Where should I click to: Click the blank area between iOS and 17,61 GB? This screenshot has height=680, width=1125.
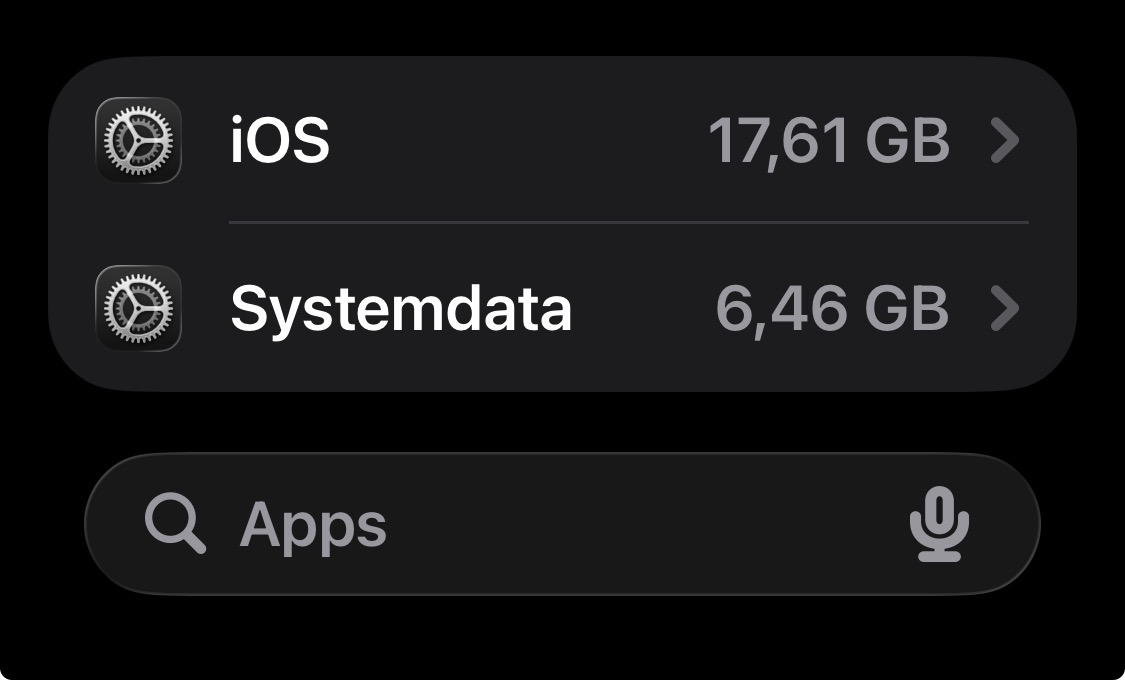[517, 141]
